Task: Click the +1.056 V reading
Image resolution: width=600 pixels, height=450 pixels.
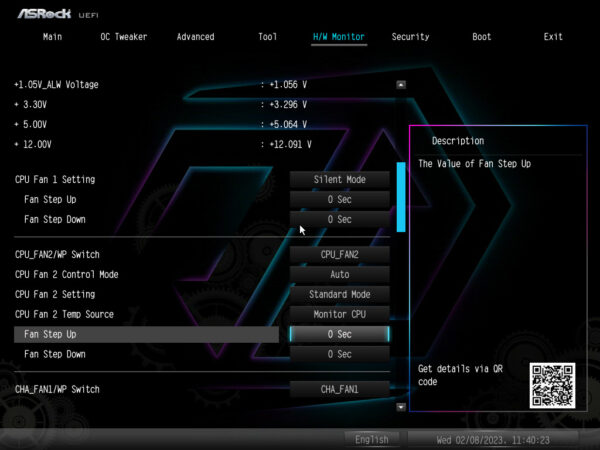Action: coord(288,85)
